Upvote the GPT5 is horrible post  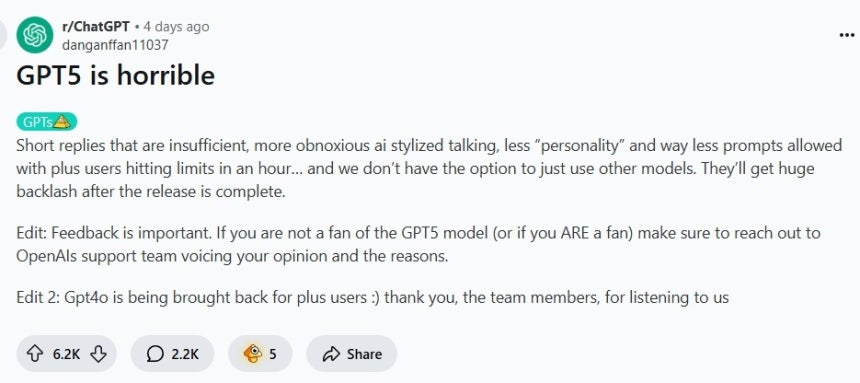coord(35,354)
